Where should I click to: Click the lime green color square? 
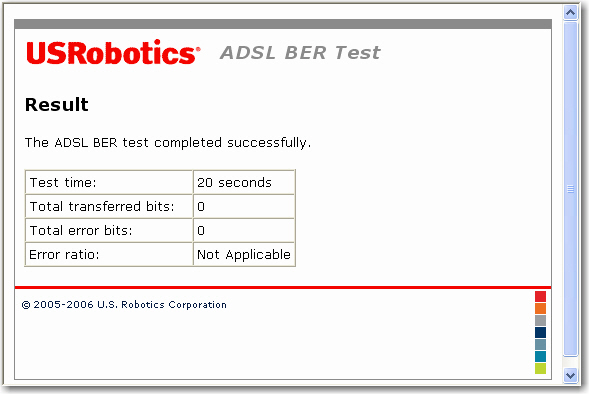coord(540,368)
